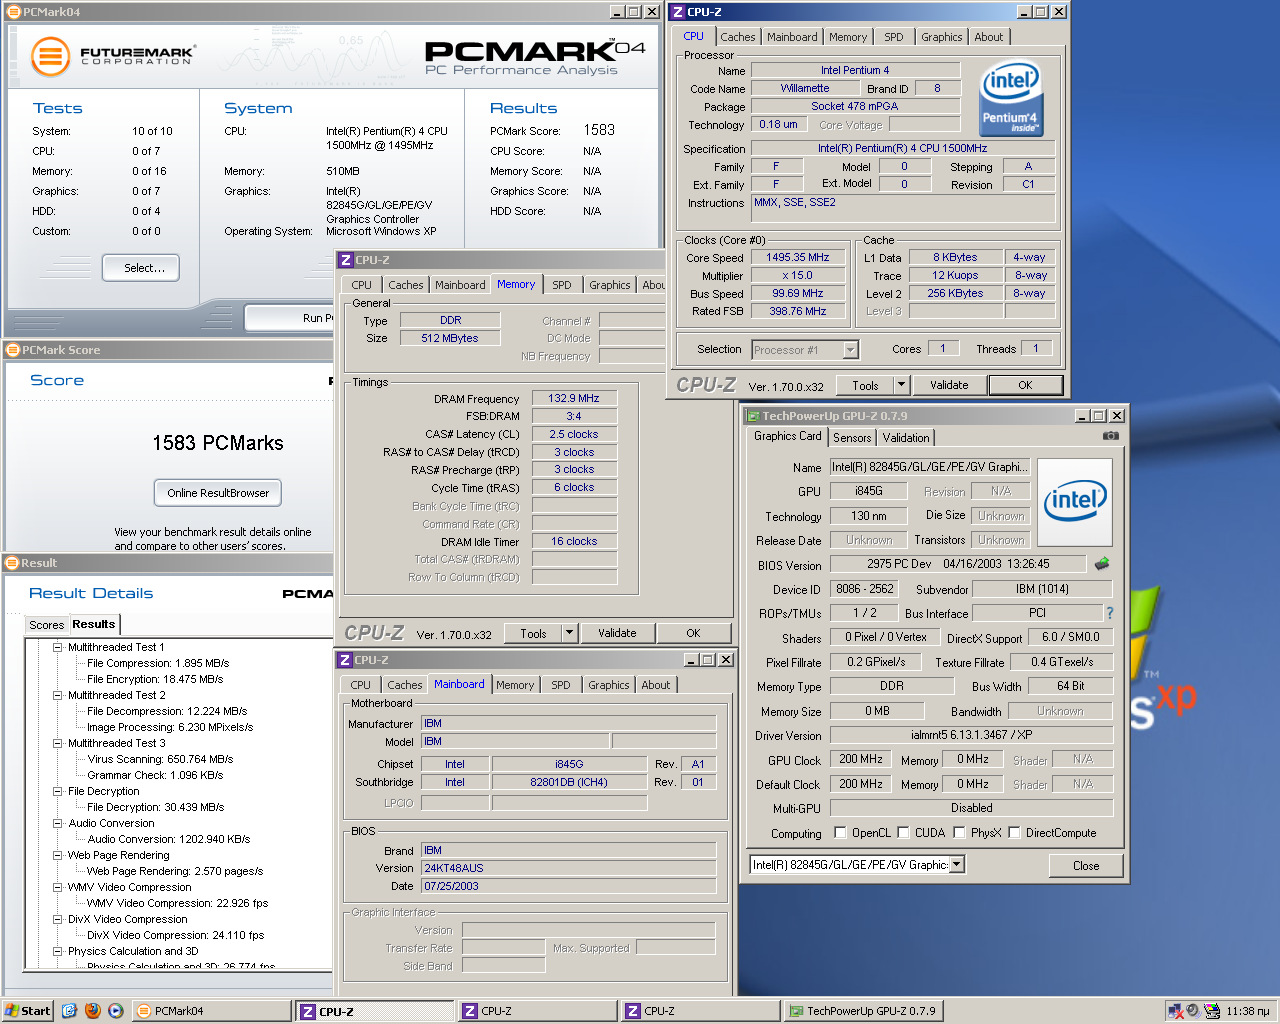Image resolution: width=1280 pixels, height=1024 pixels.
Task: Click the Futuremark orange logo in PCMark04
Action: click(50, 57)
